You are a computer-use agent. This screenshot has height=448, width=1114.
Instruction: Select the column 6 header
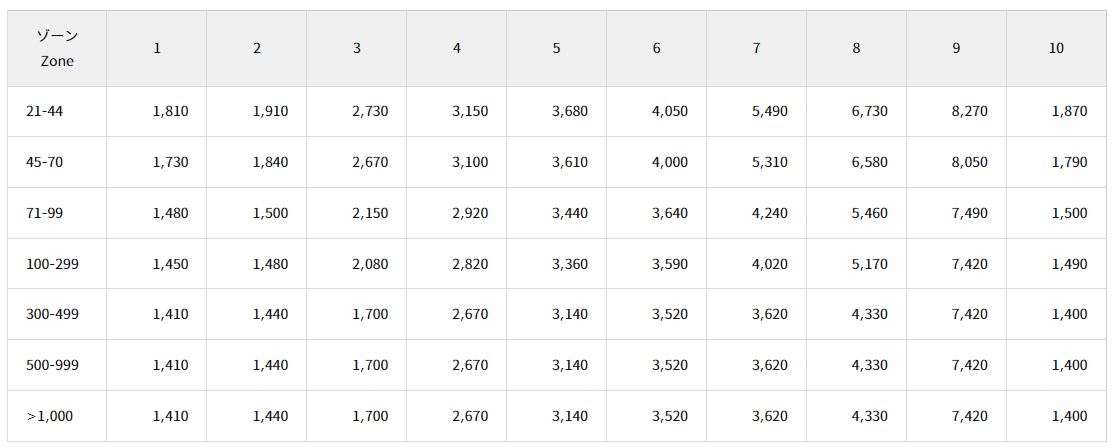(x=656, y=48)
